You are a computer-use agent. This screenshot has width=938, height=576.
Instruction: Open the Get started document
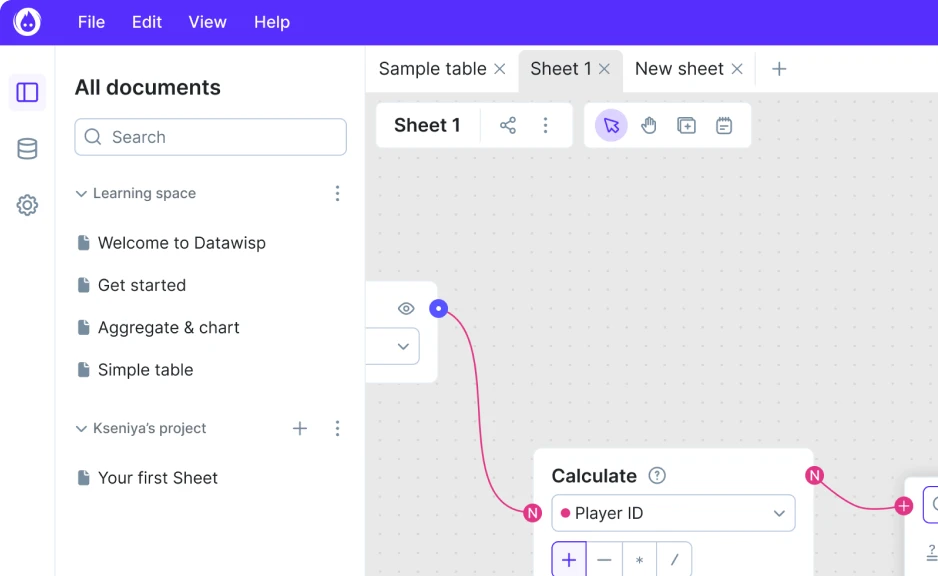point(142,285)
